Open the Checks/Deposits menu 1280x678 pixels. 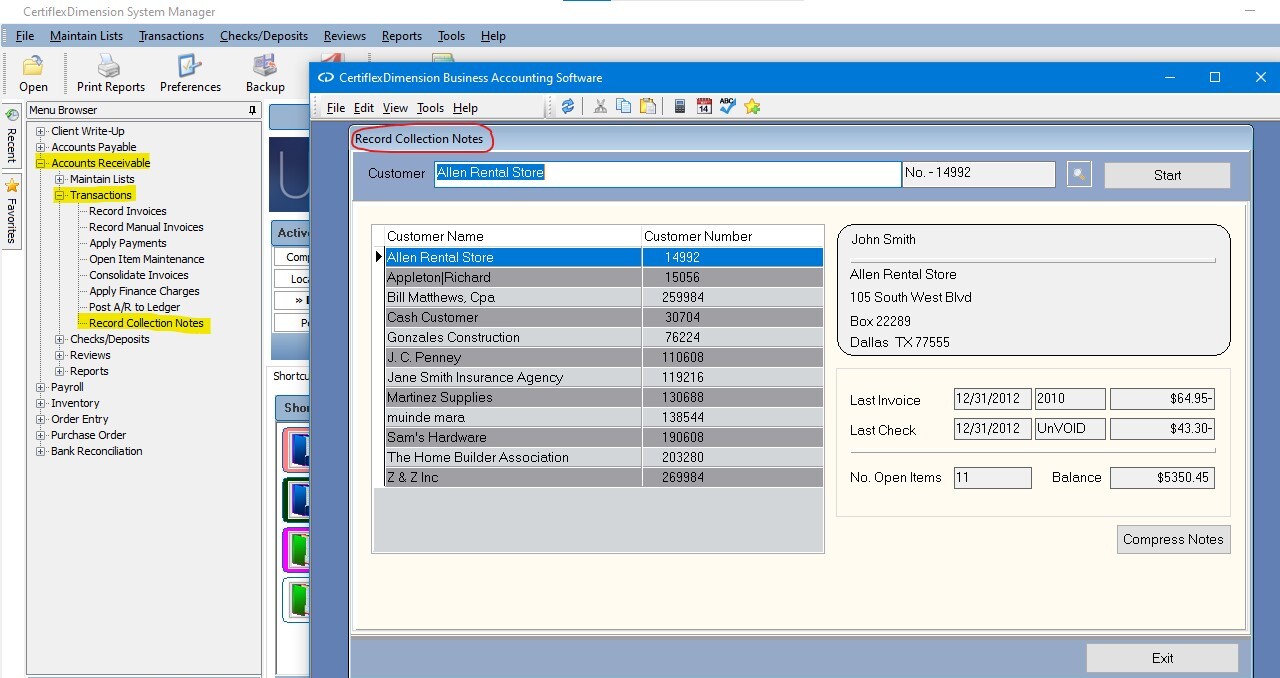[264, 36]
